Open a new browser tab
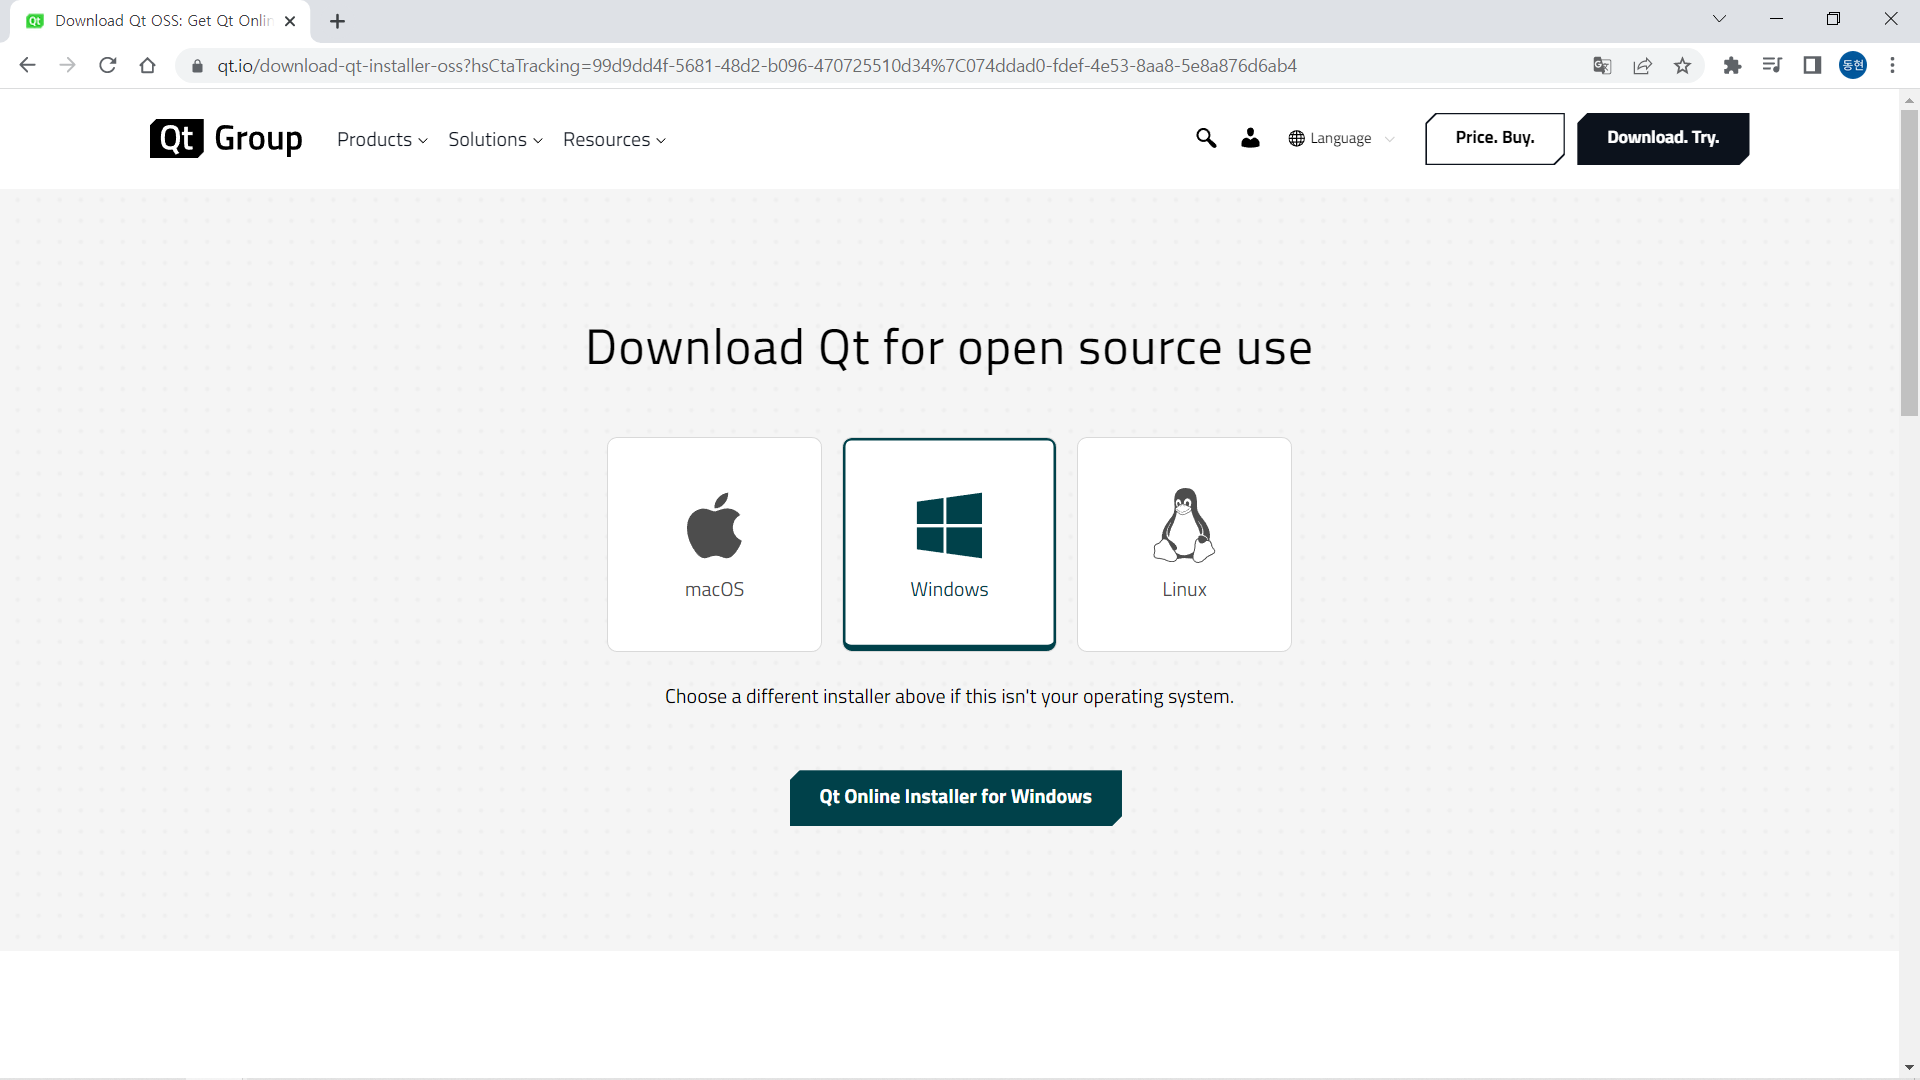The height and width of the screenshot is (1080, 1920). coord(338,21)
